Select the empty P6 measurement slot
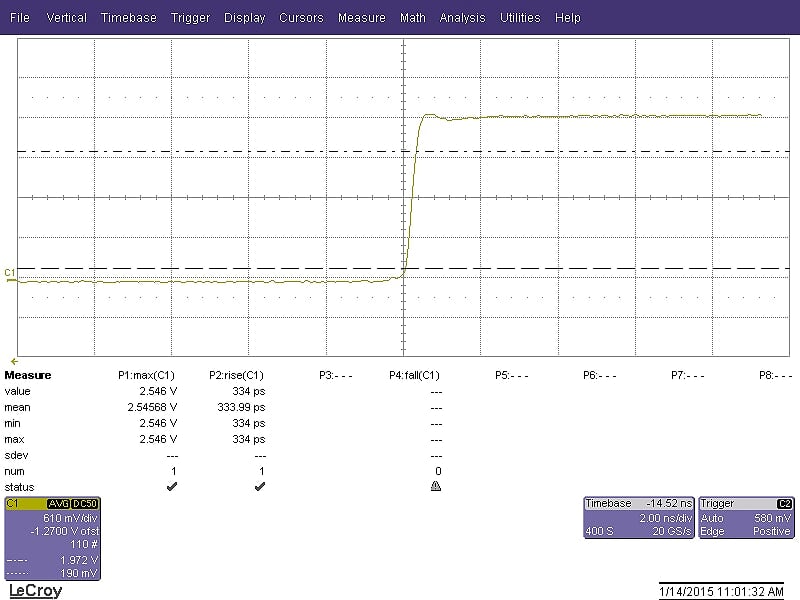The width and height of the screenshot is (800, 600). click(x=599, y=376)
